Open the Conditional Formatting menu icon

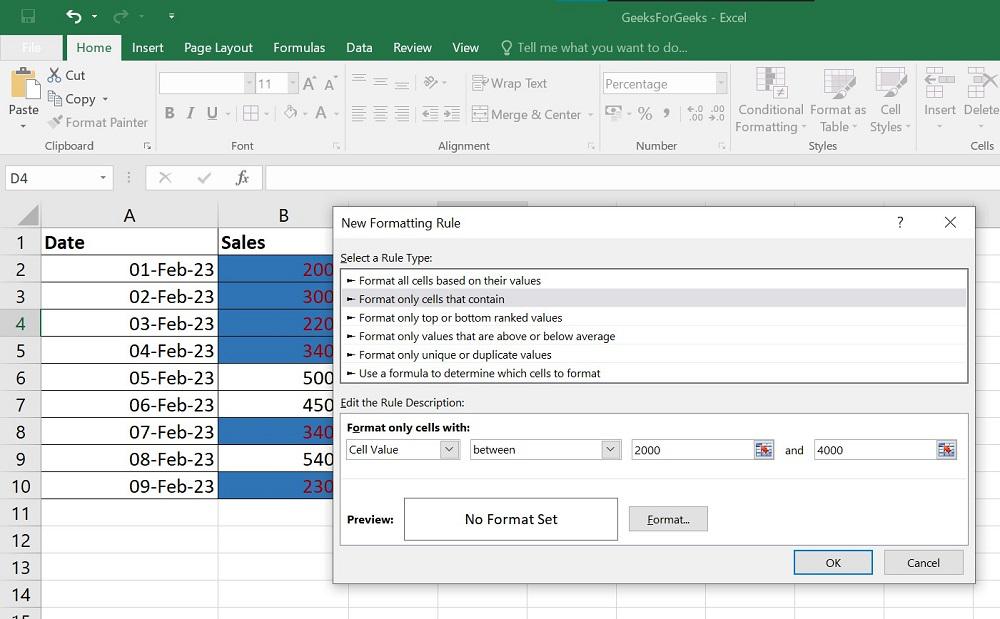pyautogui.click(x=770, y=85)
